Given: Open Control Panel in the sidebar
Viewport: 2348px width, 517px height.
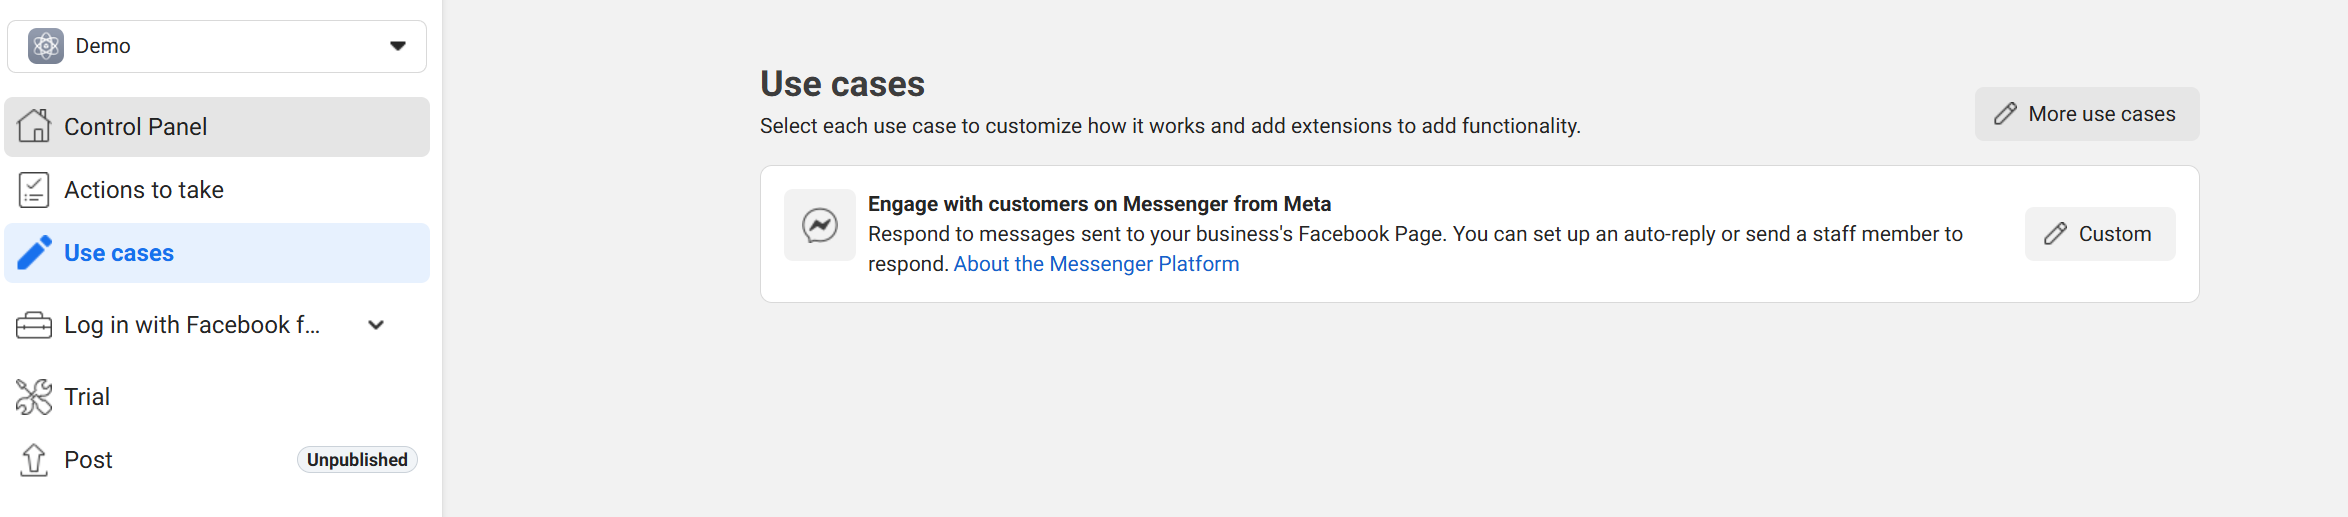Looking at the screenshot, I should click(136, 127).
